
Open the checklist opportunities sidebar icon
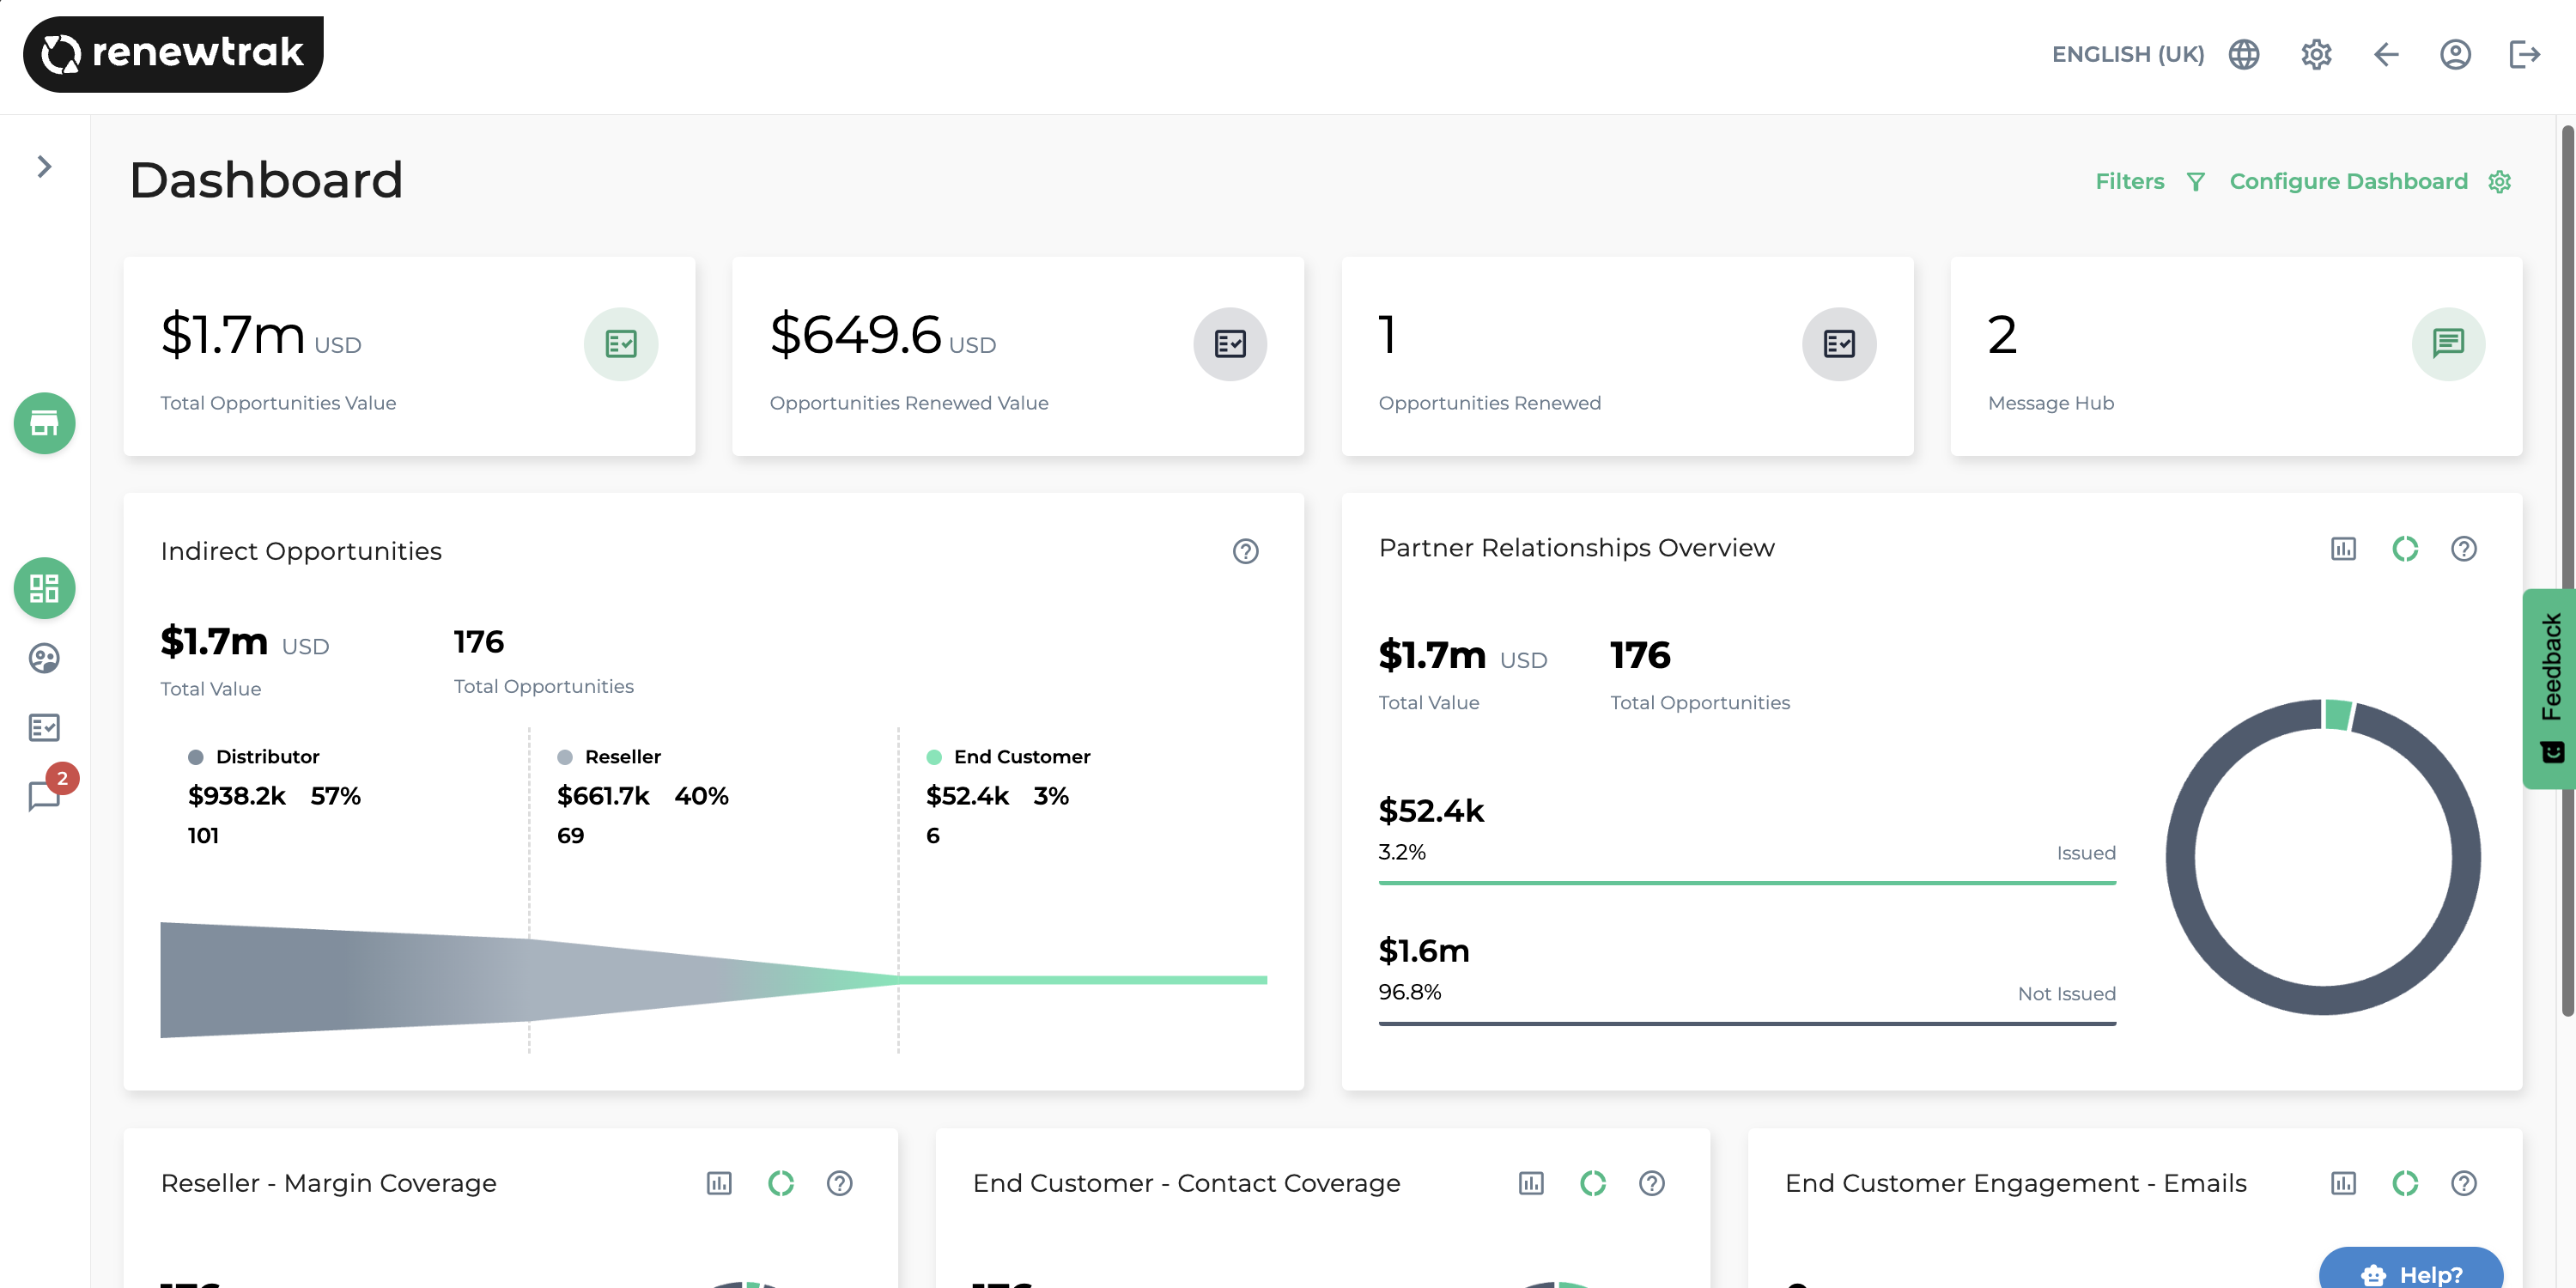(44, 727)
